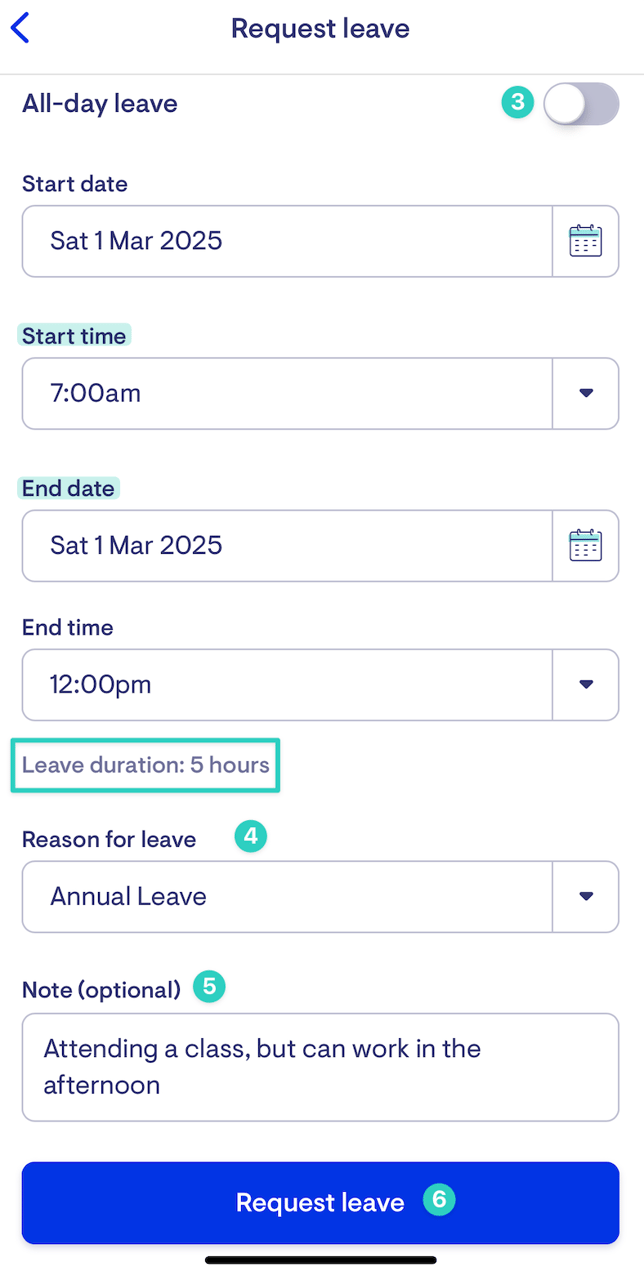This screenshot has height=1271, width=644.
Task: Select the End date field showing Sat 1 Mar 2025
Action: tap(287, 546)
